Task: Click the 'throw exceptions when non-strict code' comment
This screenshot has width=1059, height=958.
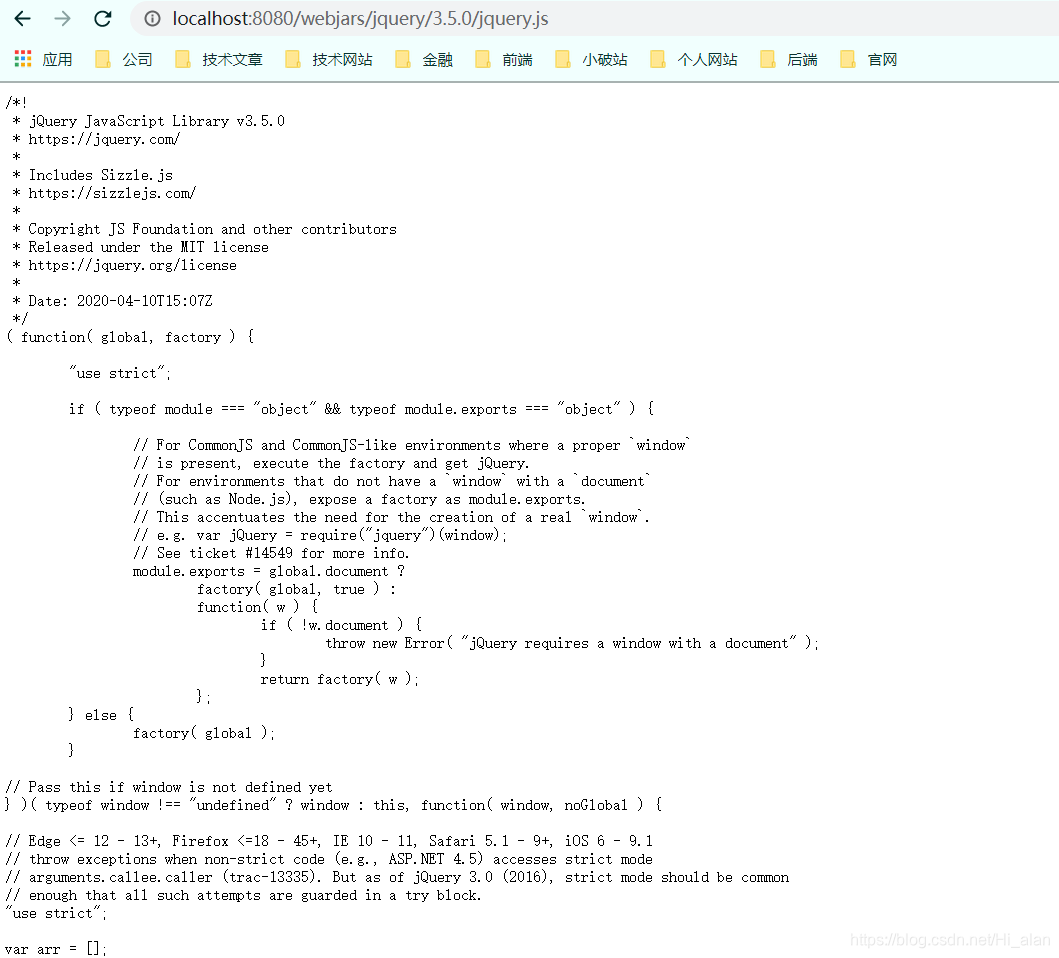Action: 329,859
